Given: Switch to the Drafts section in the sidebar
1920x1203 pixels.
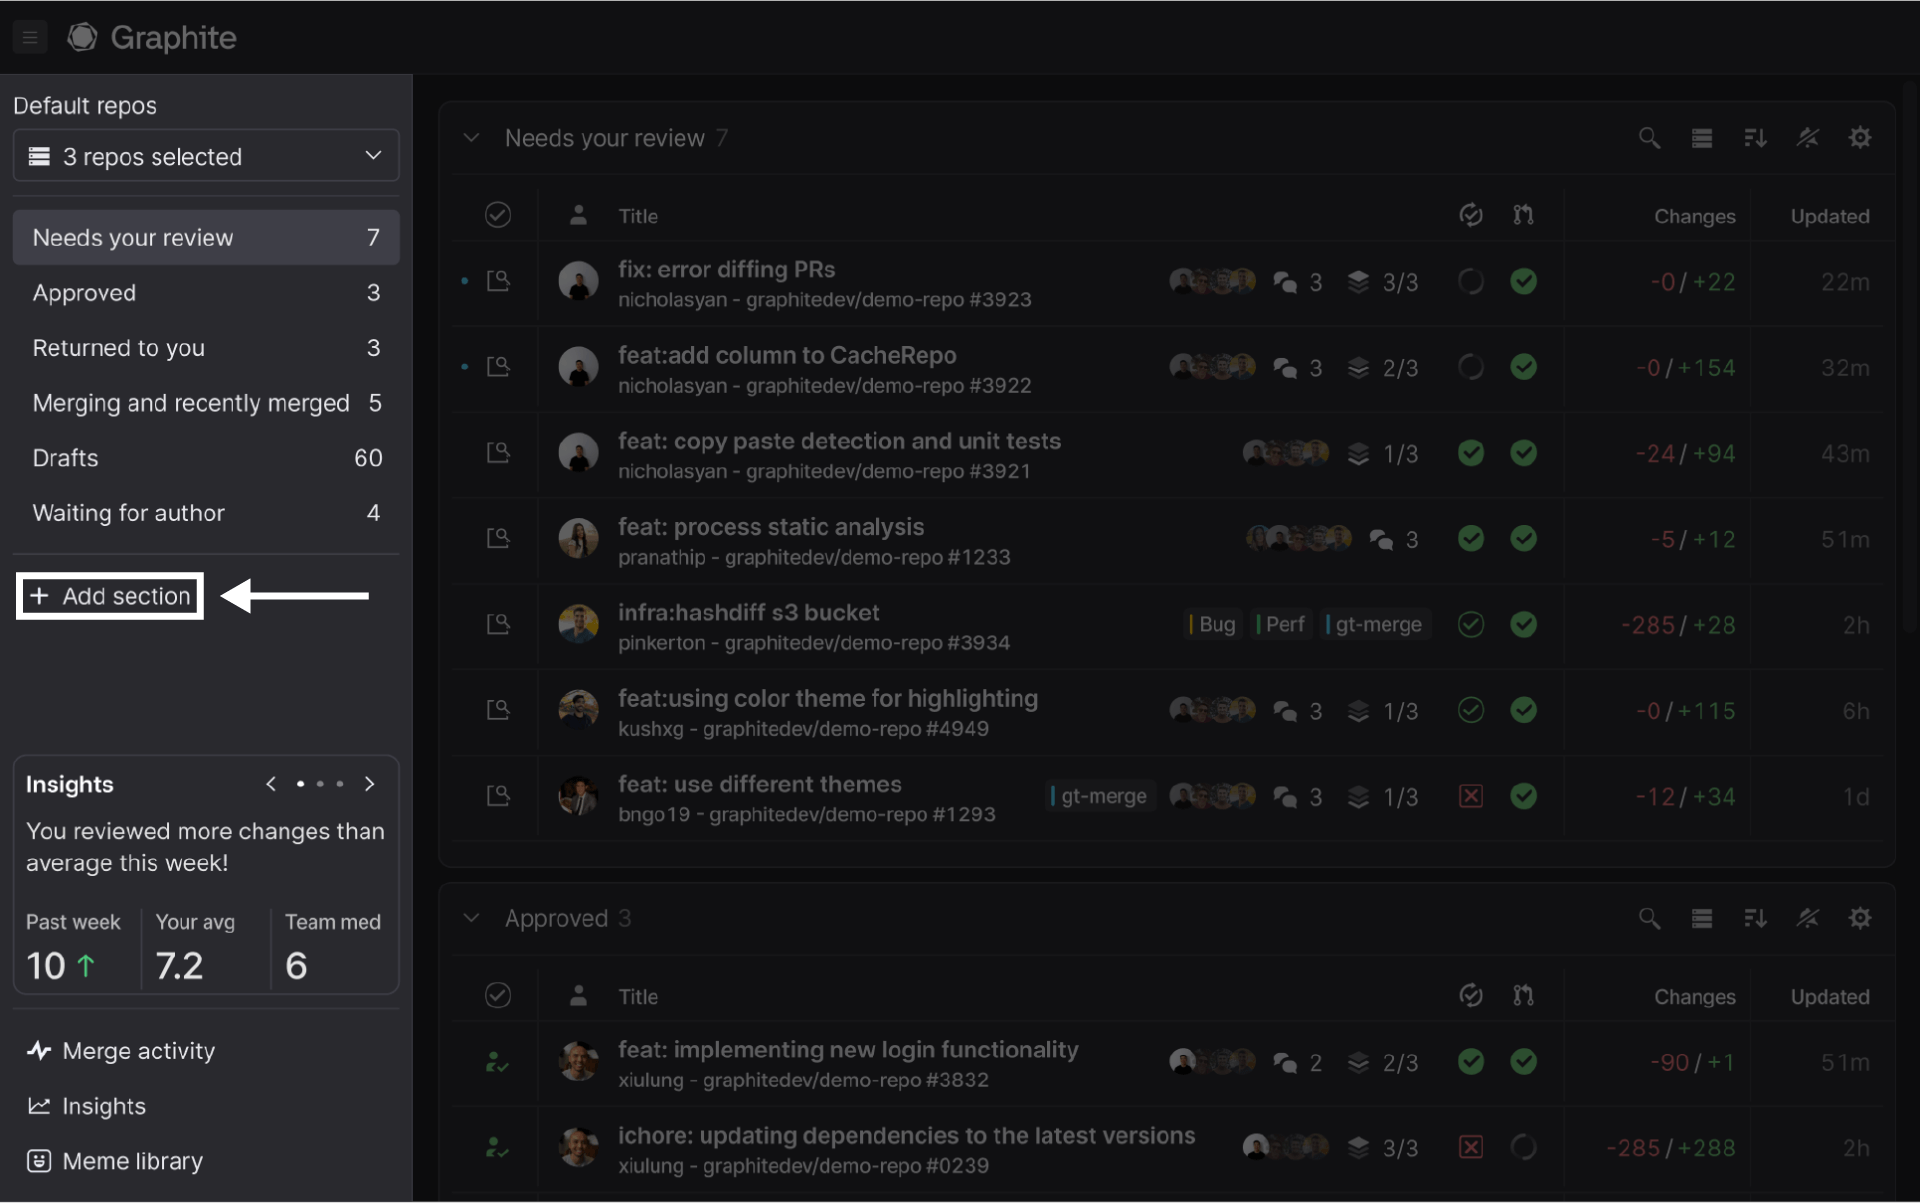Looking at the screenshot, I should pyautogui.click(x=65, y=457).
